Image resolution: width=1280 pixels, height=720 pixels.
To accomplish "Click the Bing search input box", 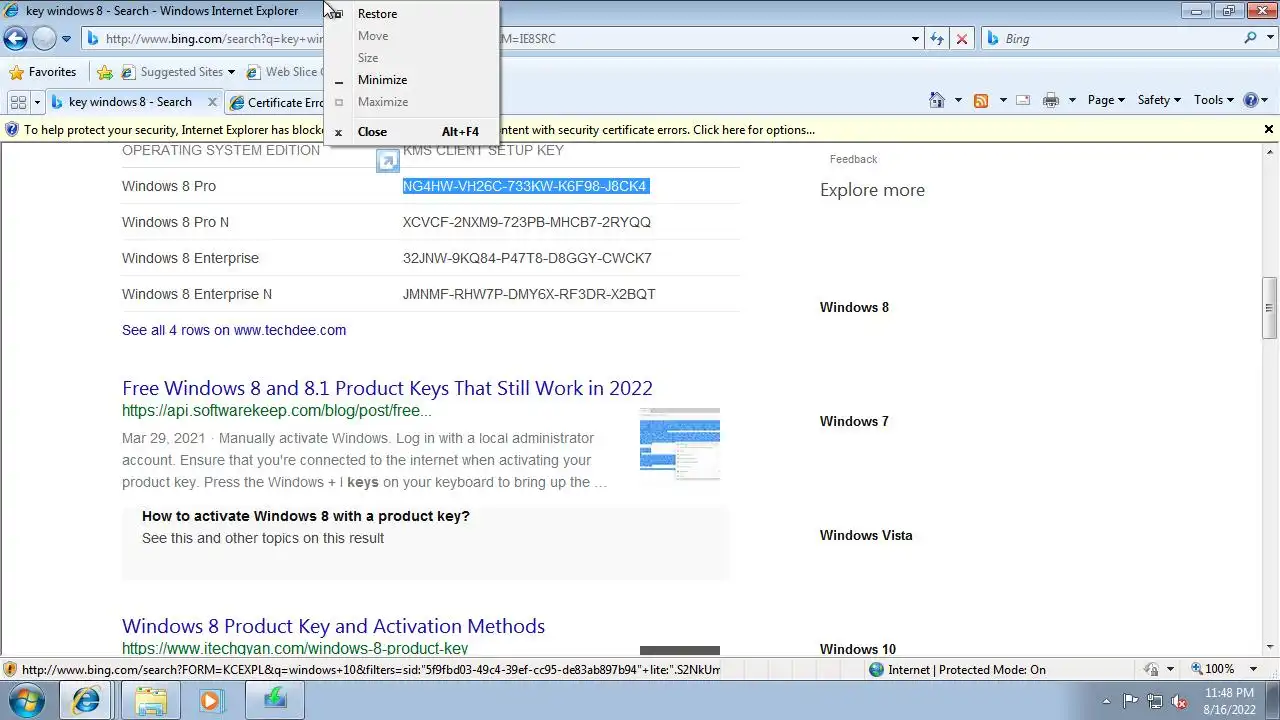I will coord(1120,39).
